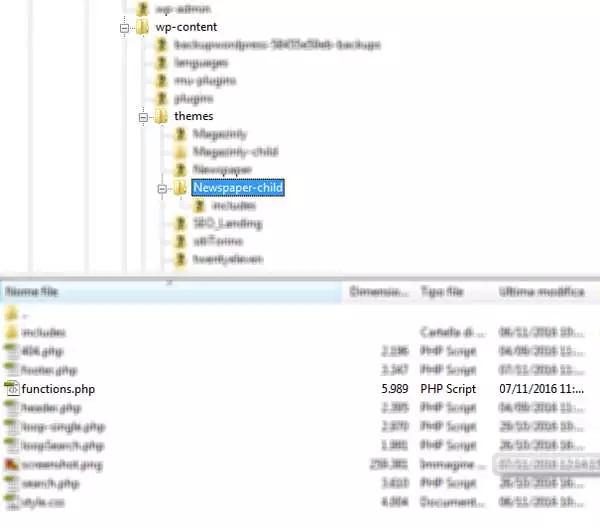The width and height of the screenshot is (600, 528).
Task: Click the functions.php file icon
Action: tap(12, 389)
